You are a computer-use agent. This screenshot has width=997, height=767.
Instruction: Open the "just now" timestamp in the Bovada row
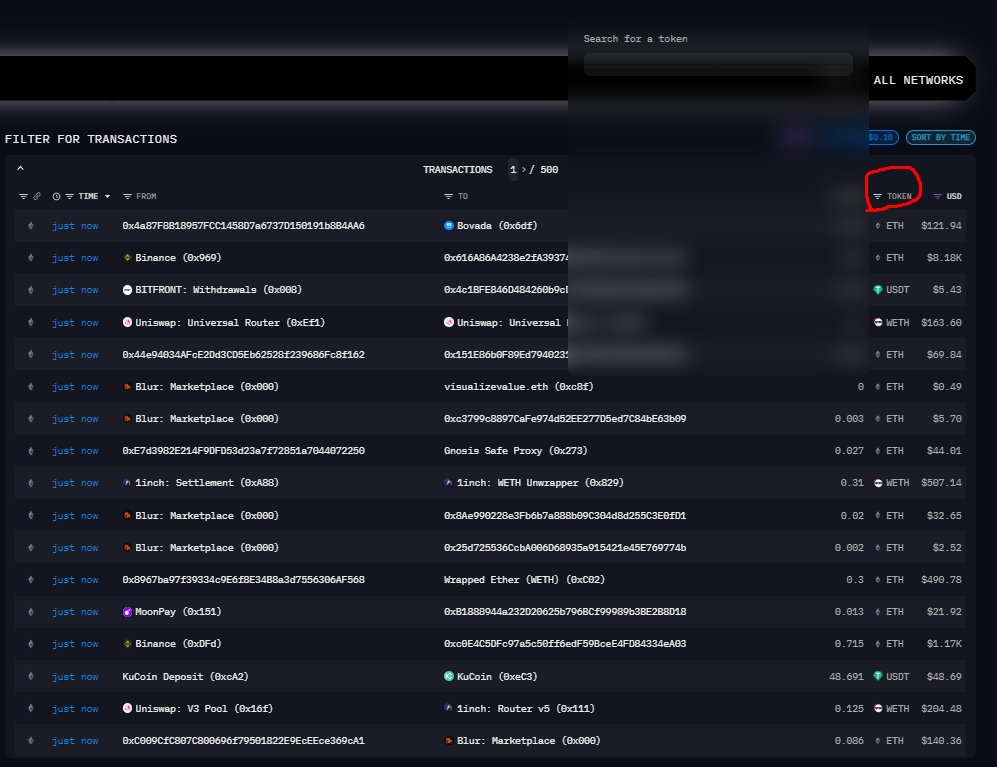(75, 226)
